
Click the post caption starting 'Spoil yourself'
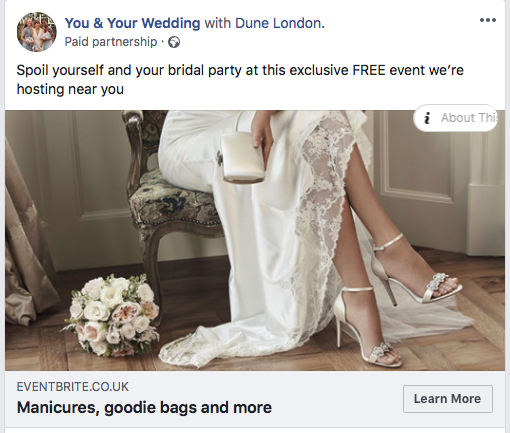tap(240, 80)
